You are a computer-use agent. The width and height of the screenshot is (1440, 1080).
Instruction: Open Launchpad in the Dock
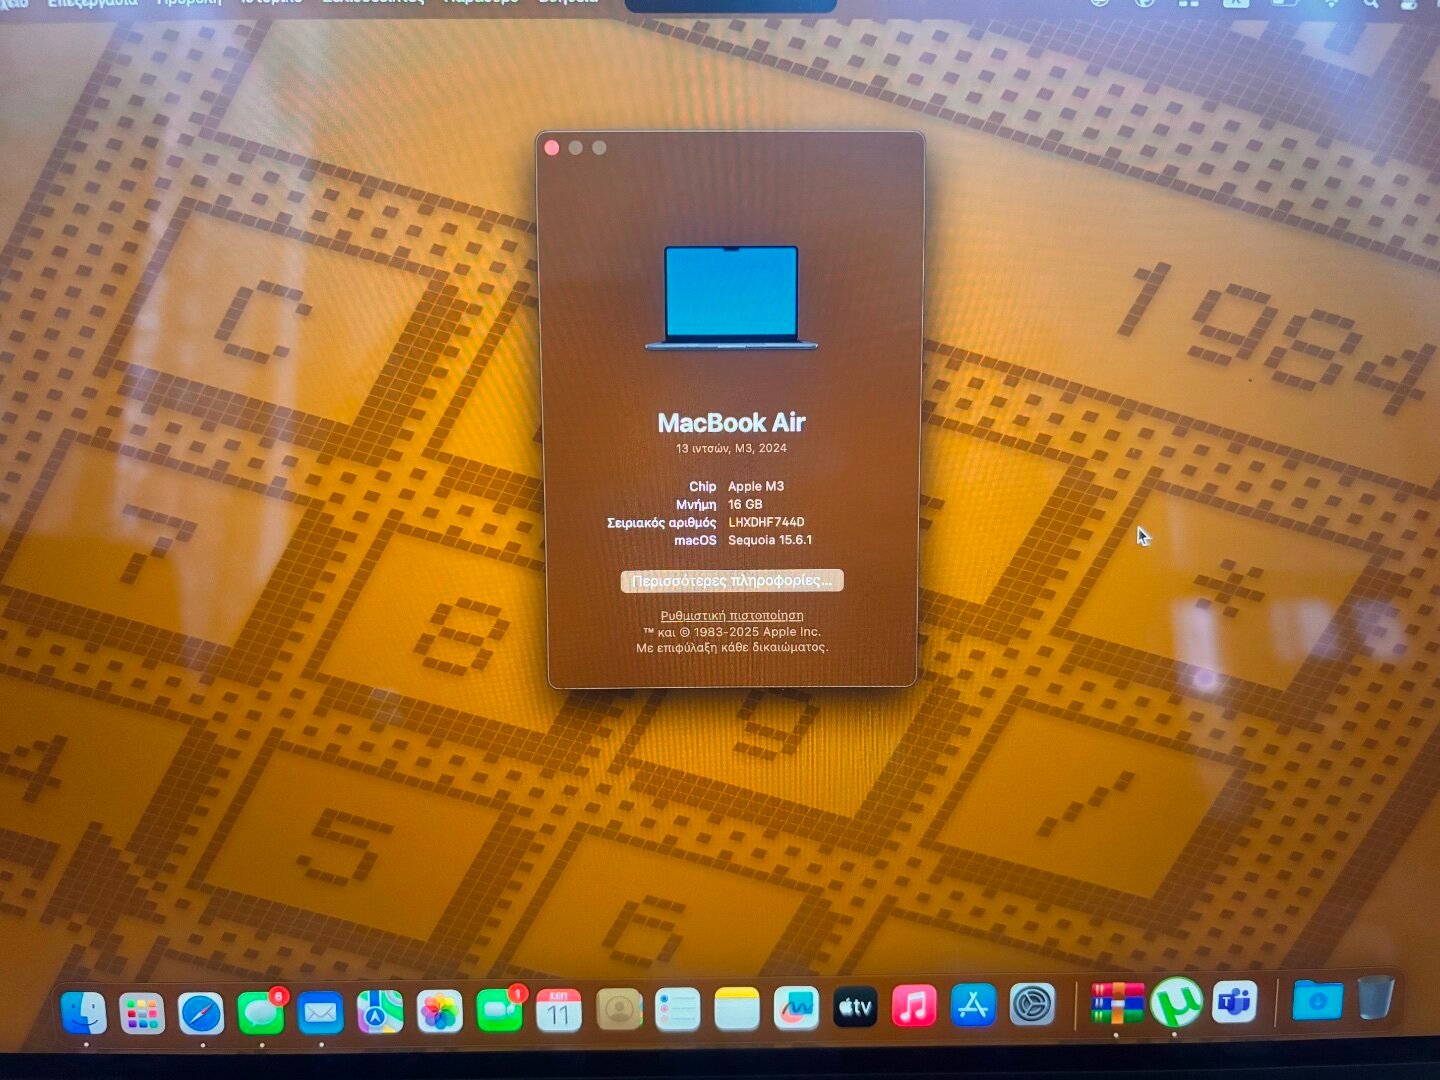[142, 1013]
